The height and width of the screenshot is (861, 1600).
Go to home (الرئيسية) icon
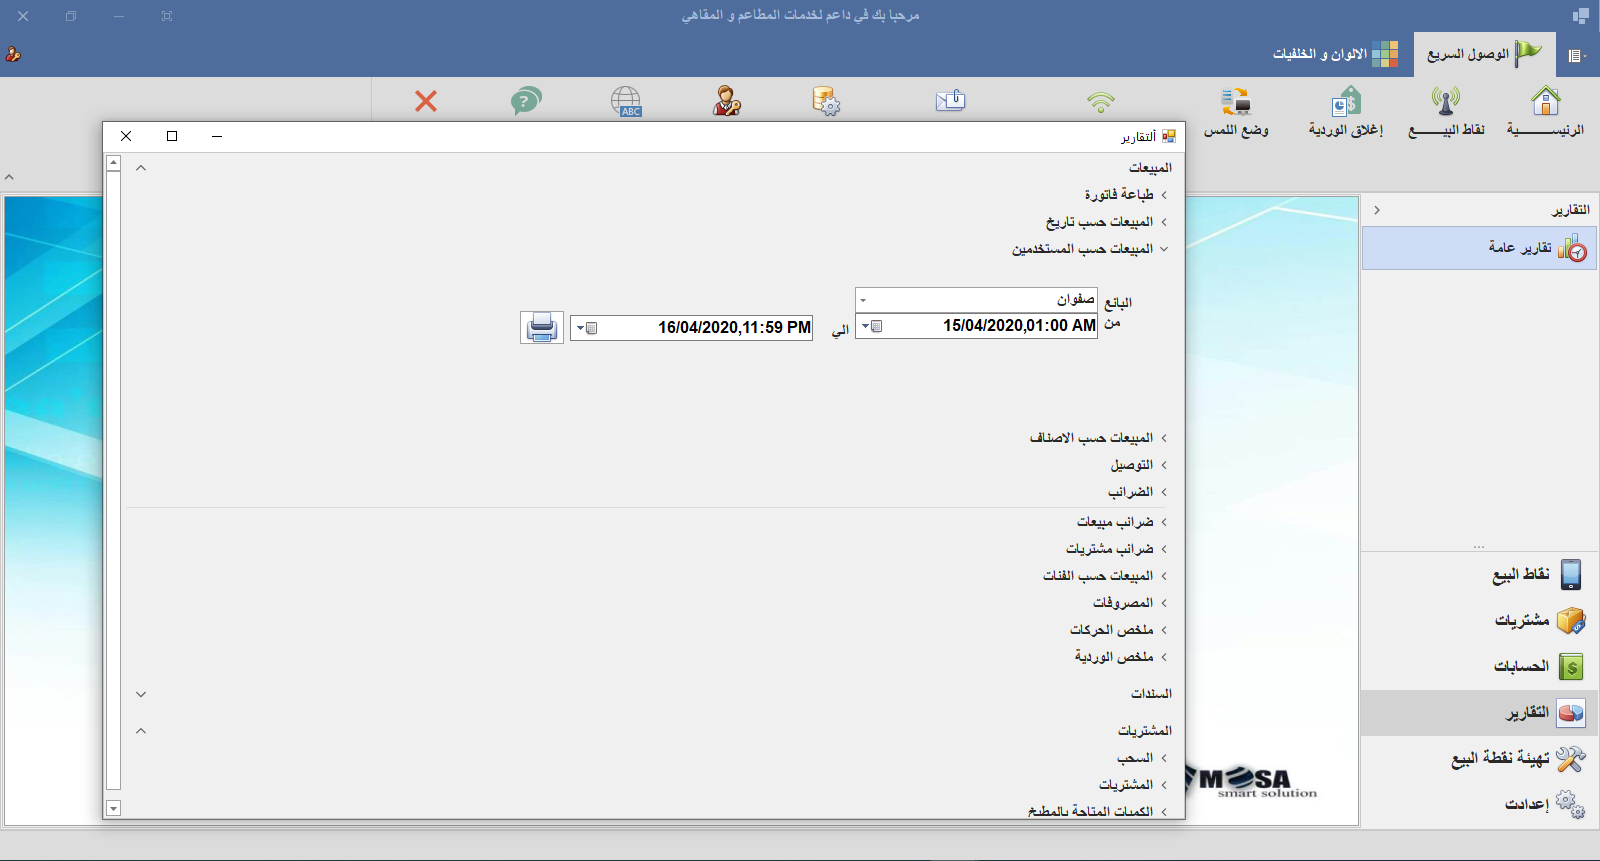(1545, 112)
